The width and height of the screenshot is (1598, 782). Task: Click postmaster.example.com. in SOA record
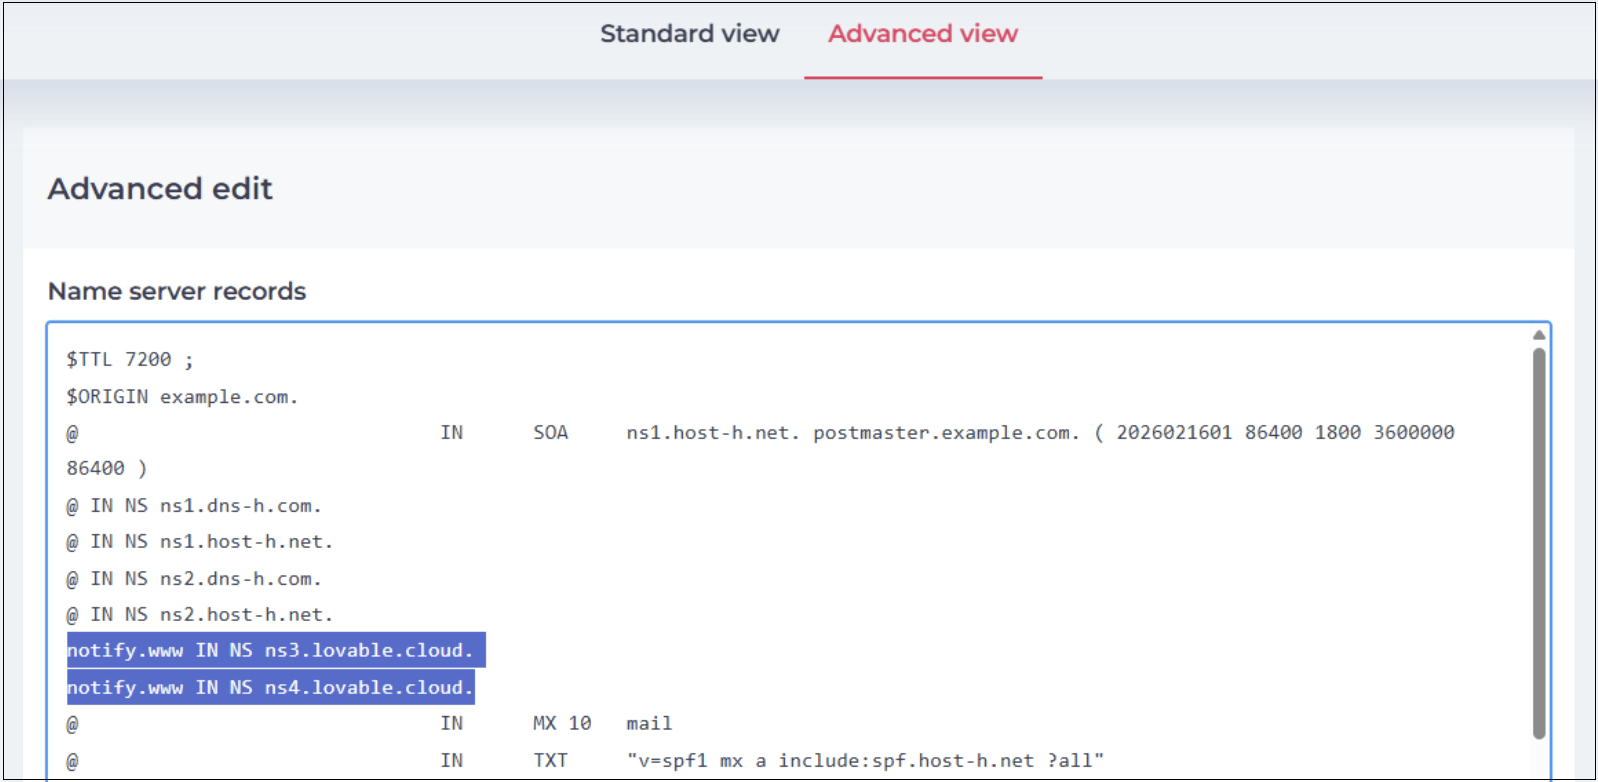point(946,433)
